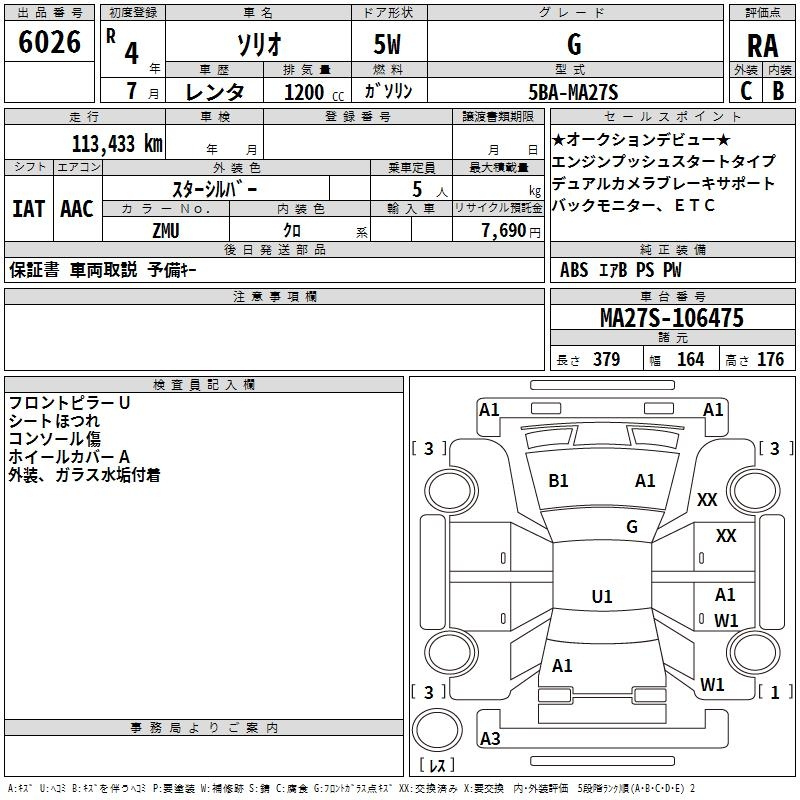Click the 事務局よりご案内 section header
This screenshot has width=800, height=800.
click(204, 728)
